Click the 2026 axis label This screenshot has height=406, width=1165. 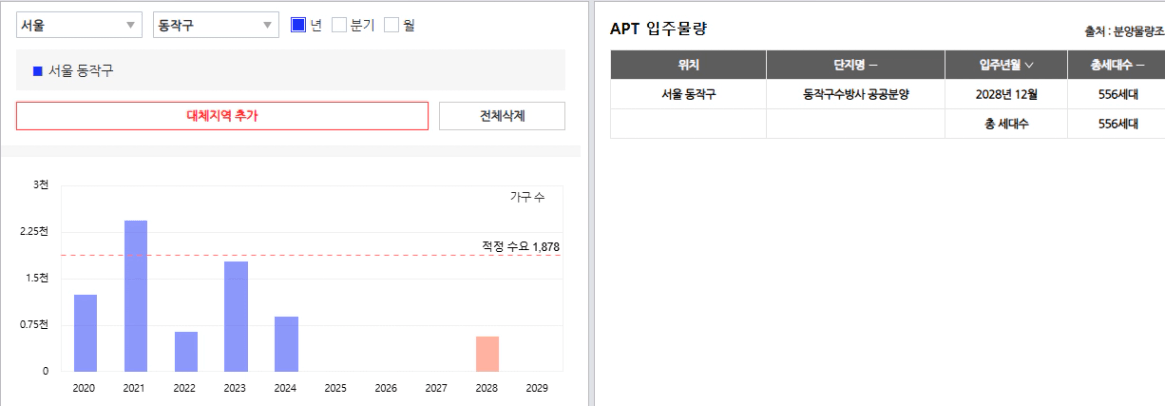coord(386,388)
